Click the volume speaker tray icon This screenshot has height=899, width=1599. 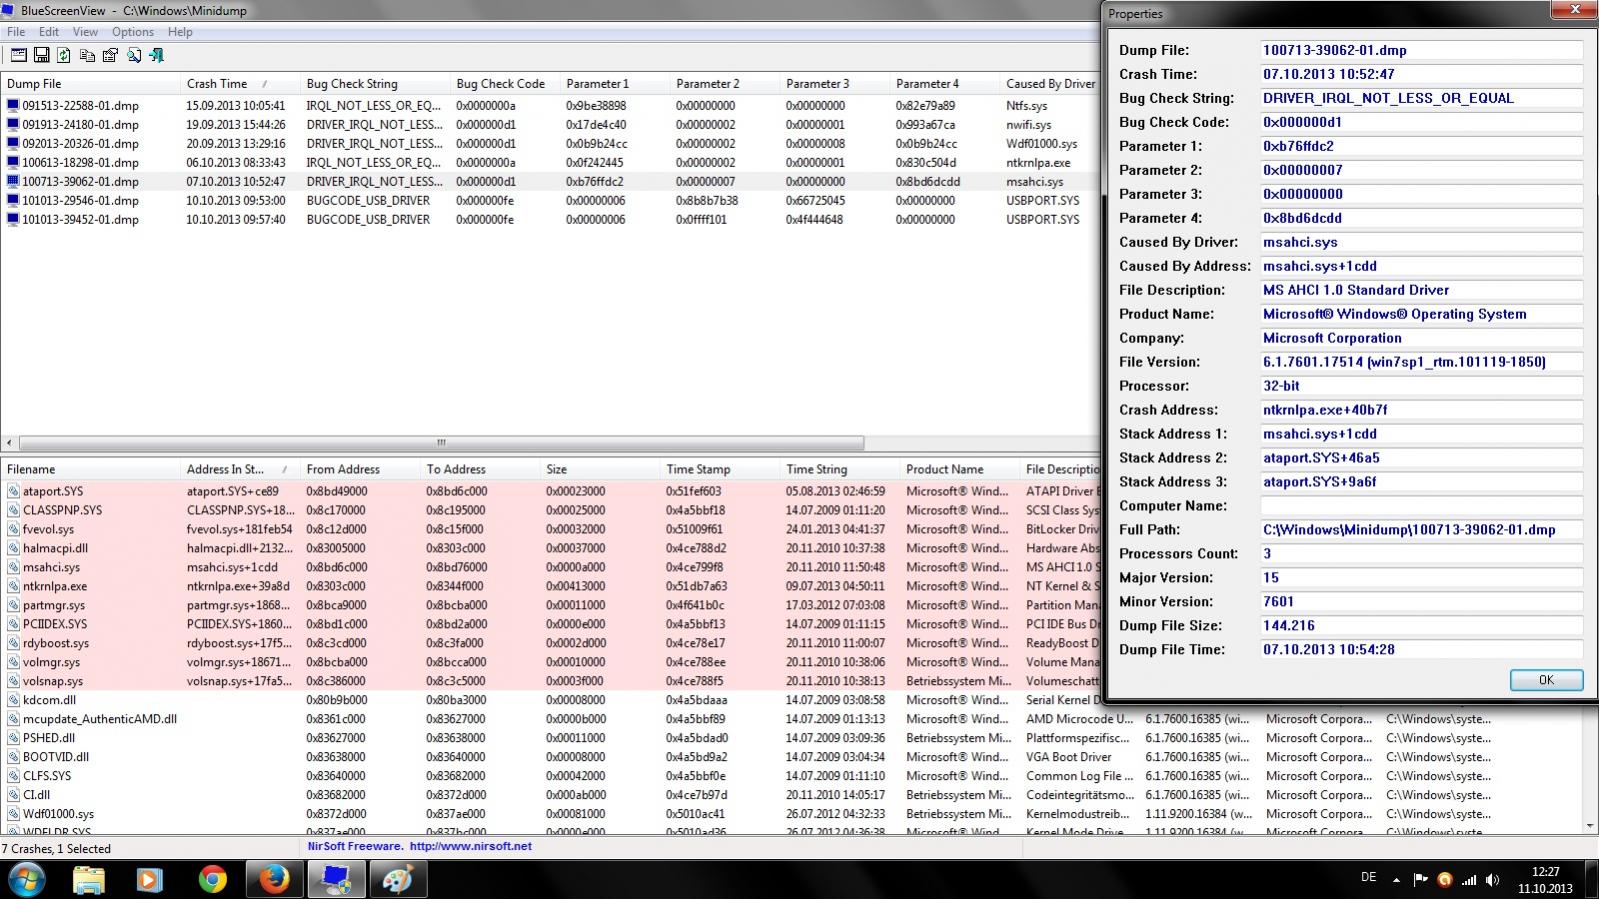click(x=1492, y=880)
